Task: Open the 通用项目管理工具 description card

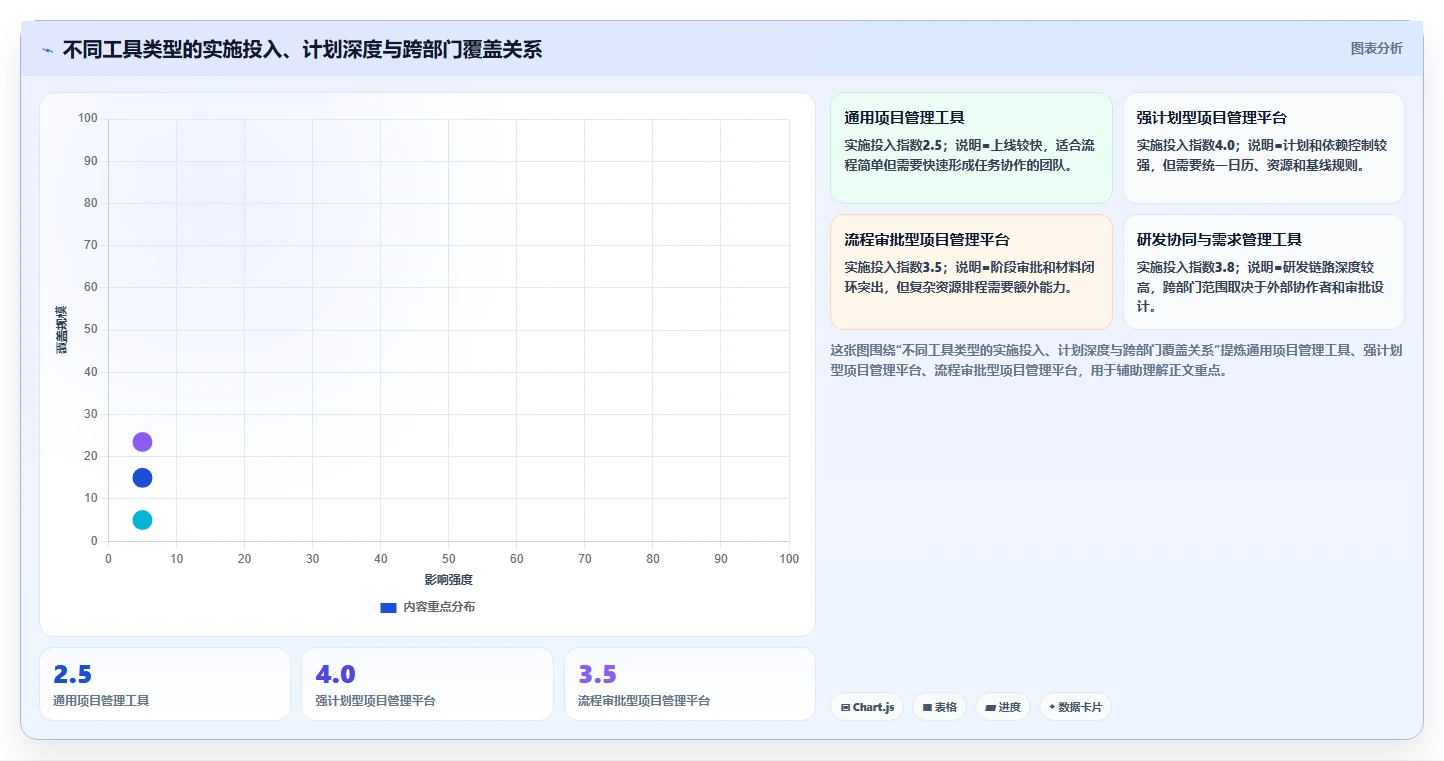Action: (x=971, y=148)
